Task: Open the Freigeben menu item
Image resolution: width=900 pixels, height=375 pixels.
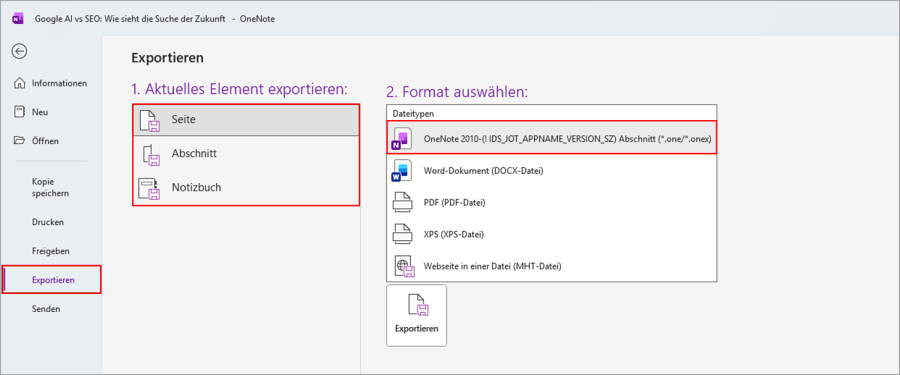Action: click(51, 251)
